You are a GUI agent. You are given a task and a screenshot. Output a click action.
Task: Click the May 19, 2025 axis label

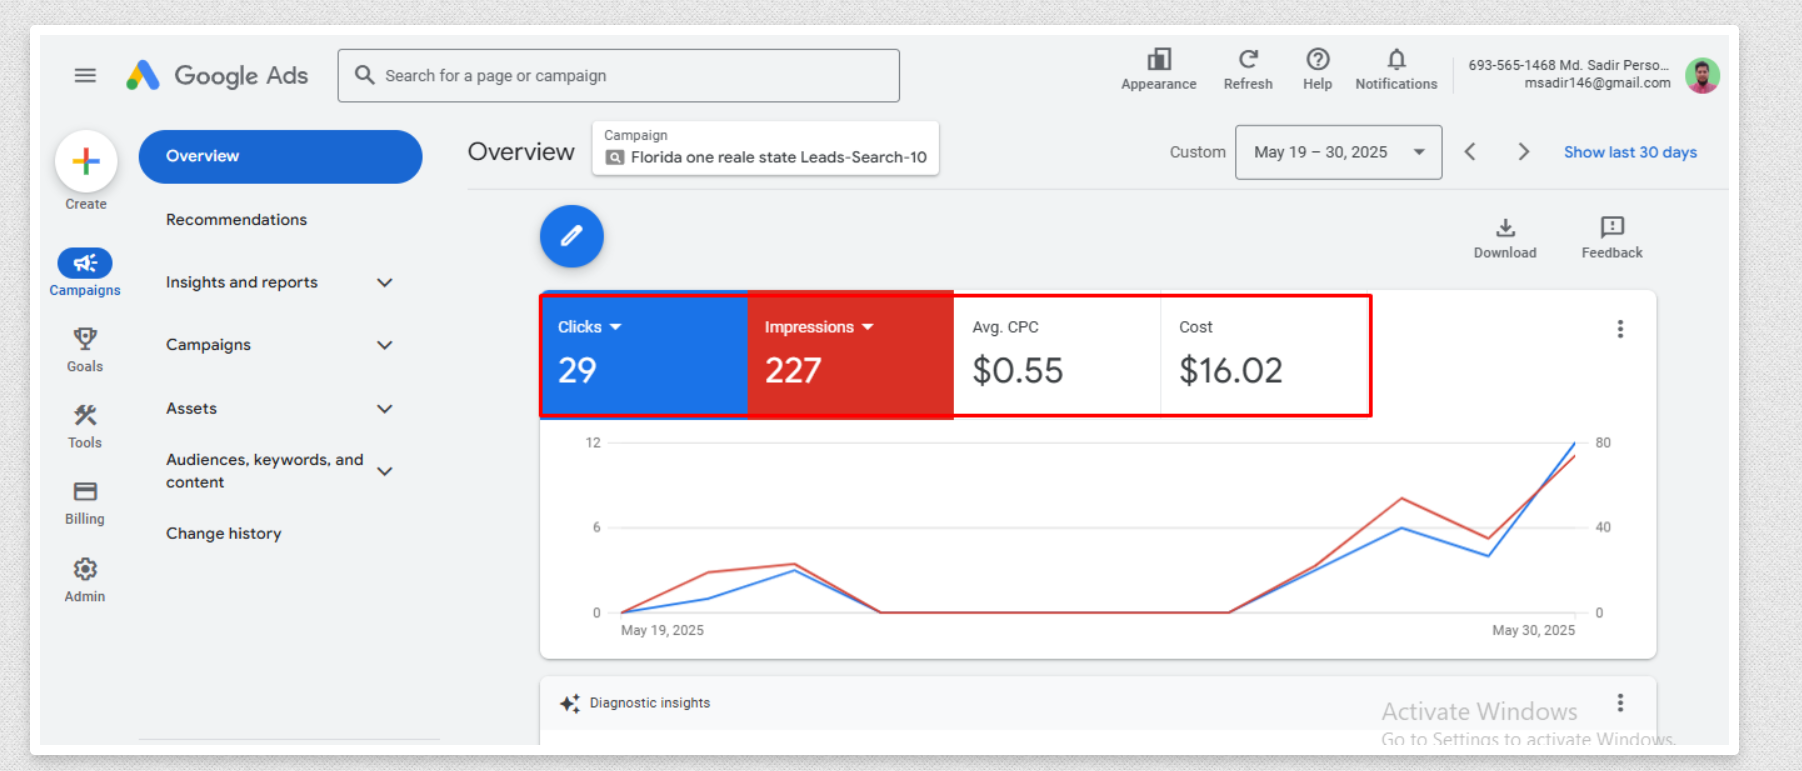pos(662,630)
